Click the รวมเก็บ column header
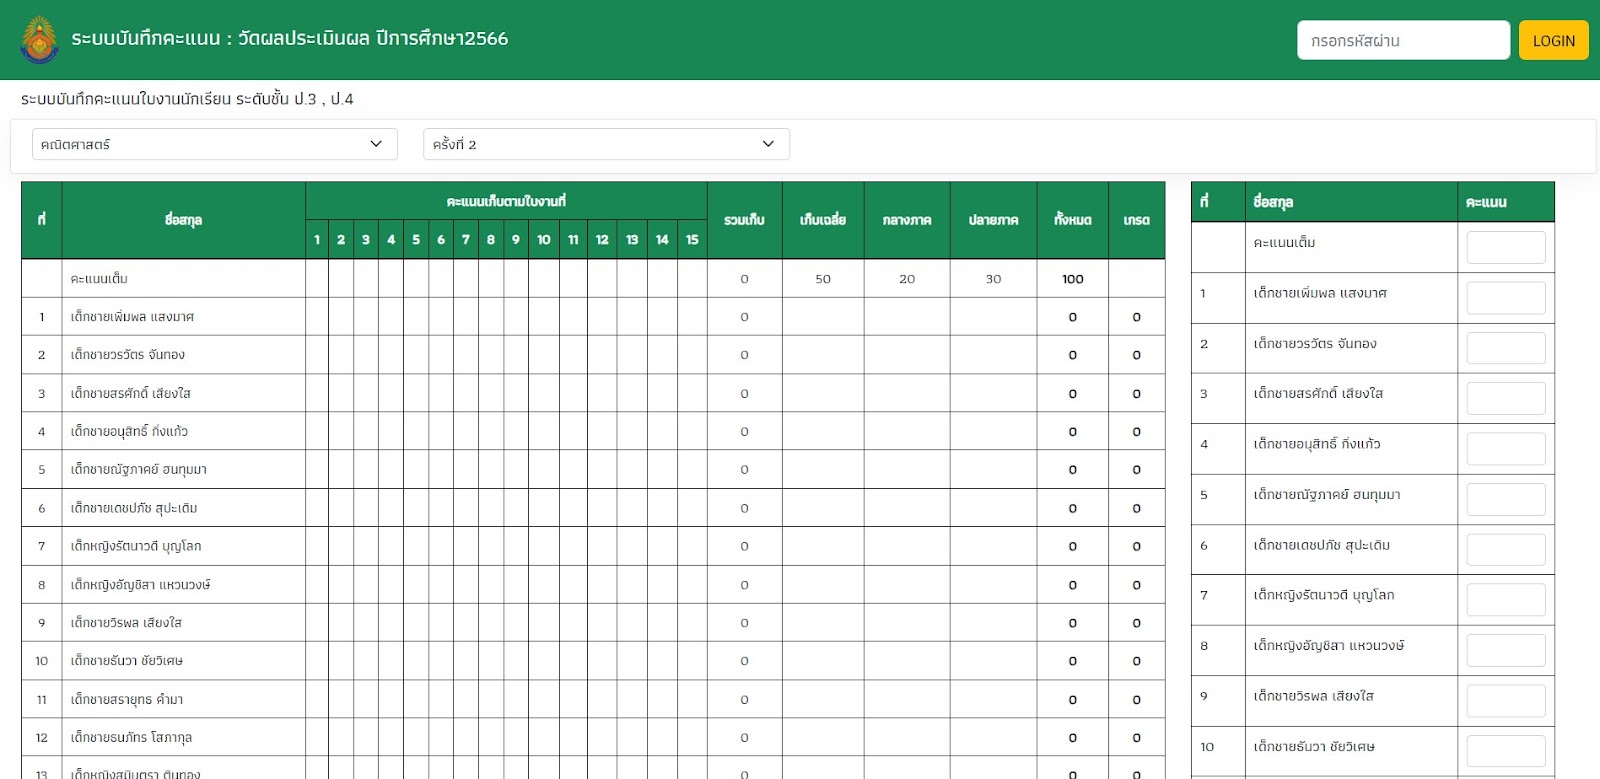Viewport: 1600px width, 779px height. point(744,220)
